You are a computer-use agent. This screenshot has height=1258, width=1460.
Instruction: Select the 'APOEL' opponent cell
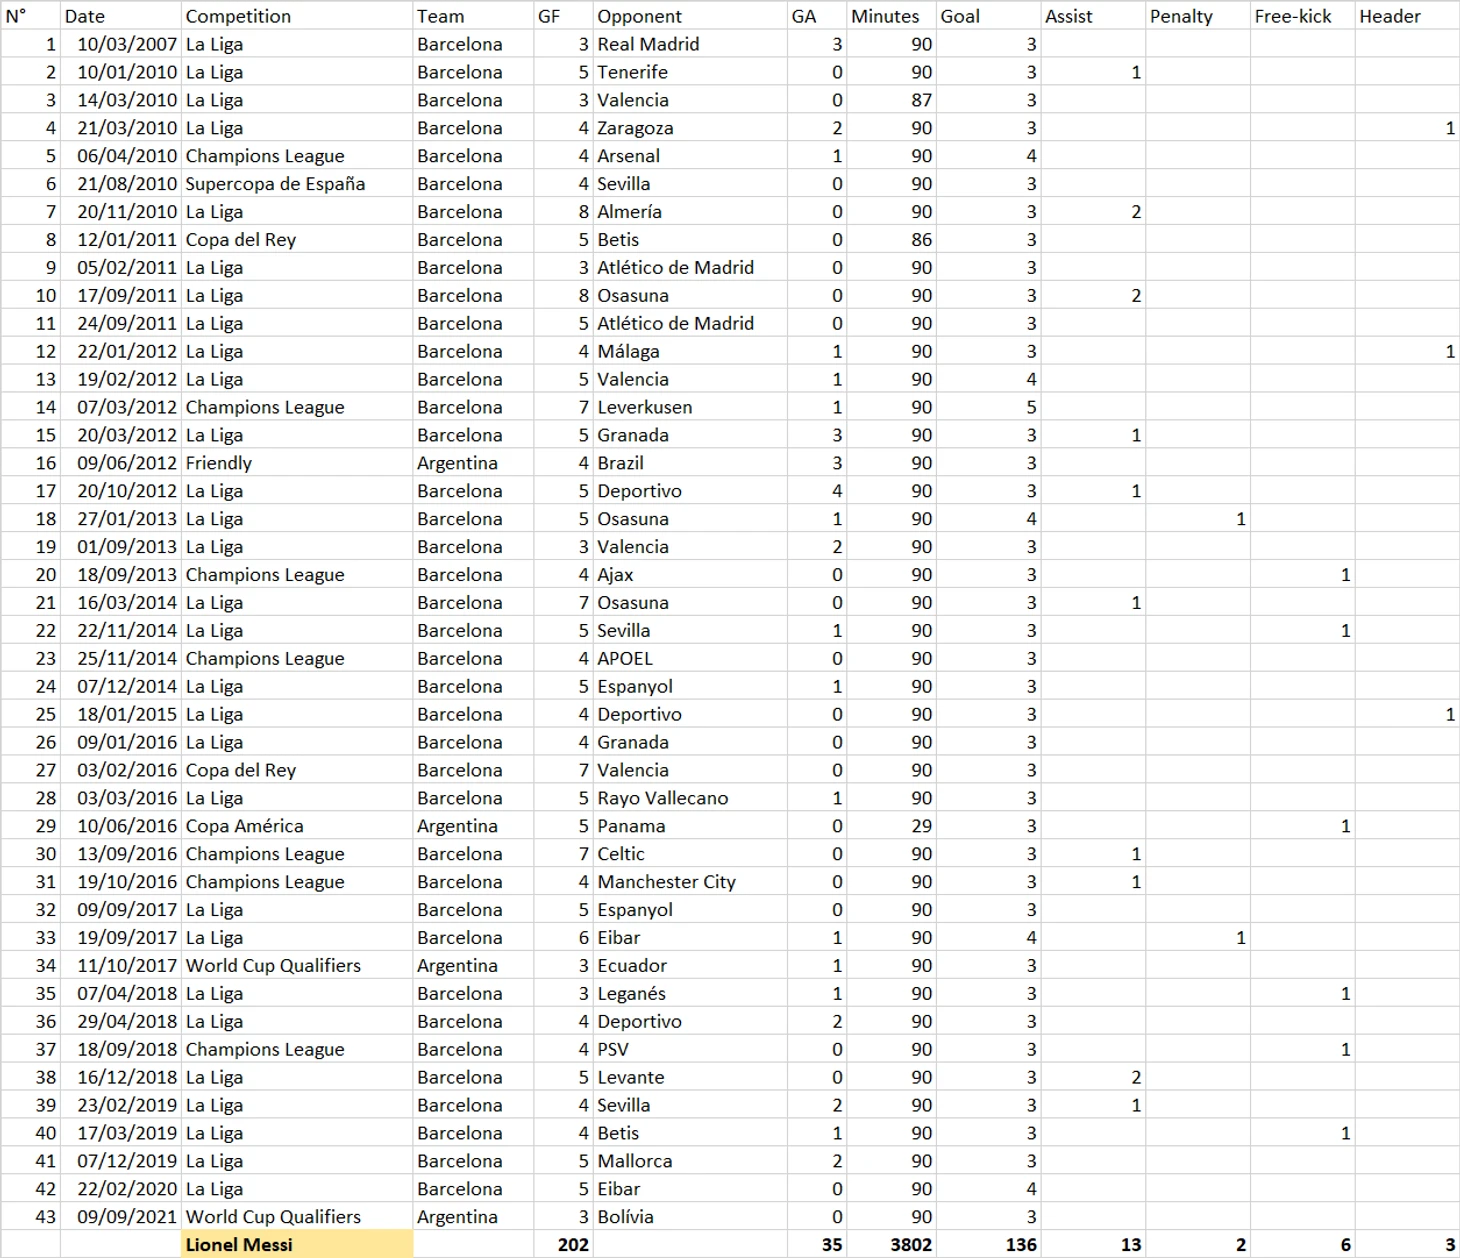pyautogui.click(x=690, y=659)
